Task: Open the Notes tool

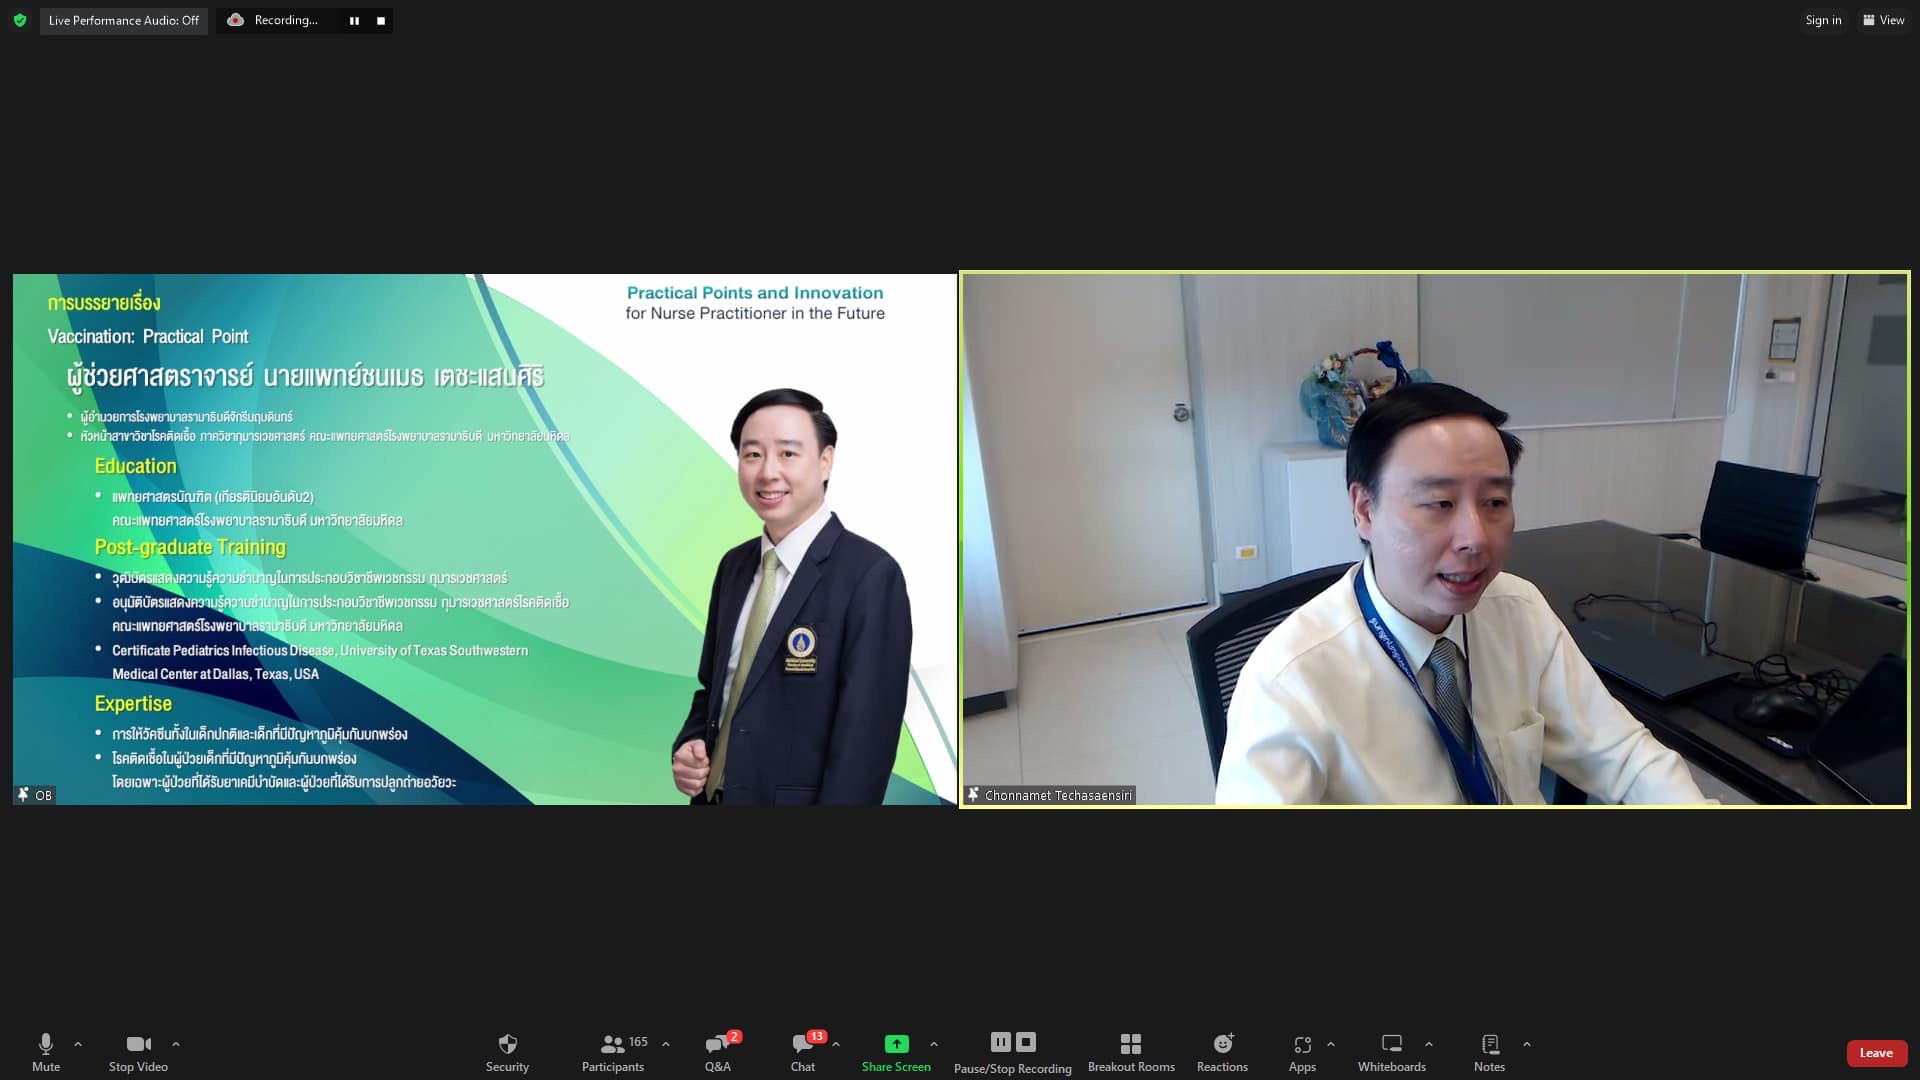Action: point(1489,1052)
